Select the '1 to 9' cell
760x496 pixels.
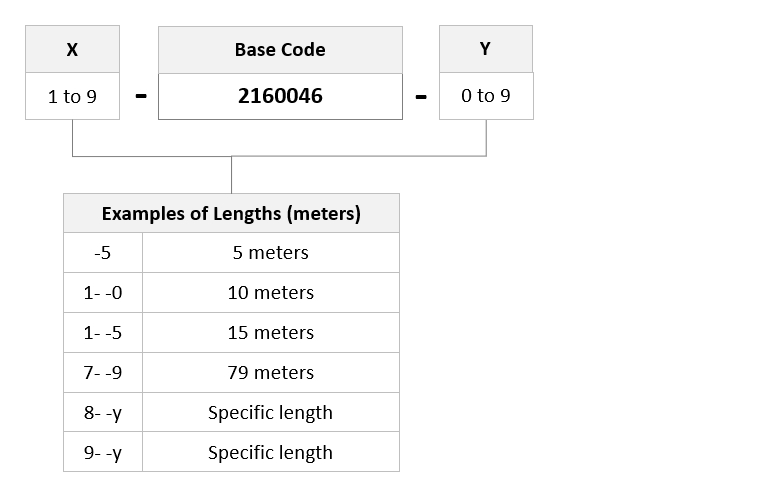point(72,96)
